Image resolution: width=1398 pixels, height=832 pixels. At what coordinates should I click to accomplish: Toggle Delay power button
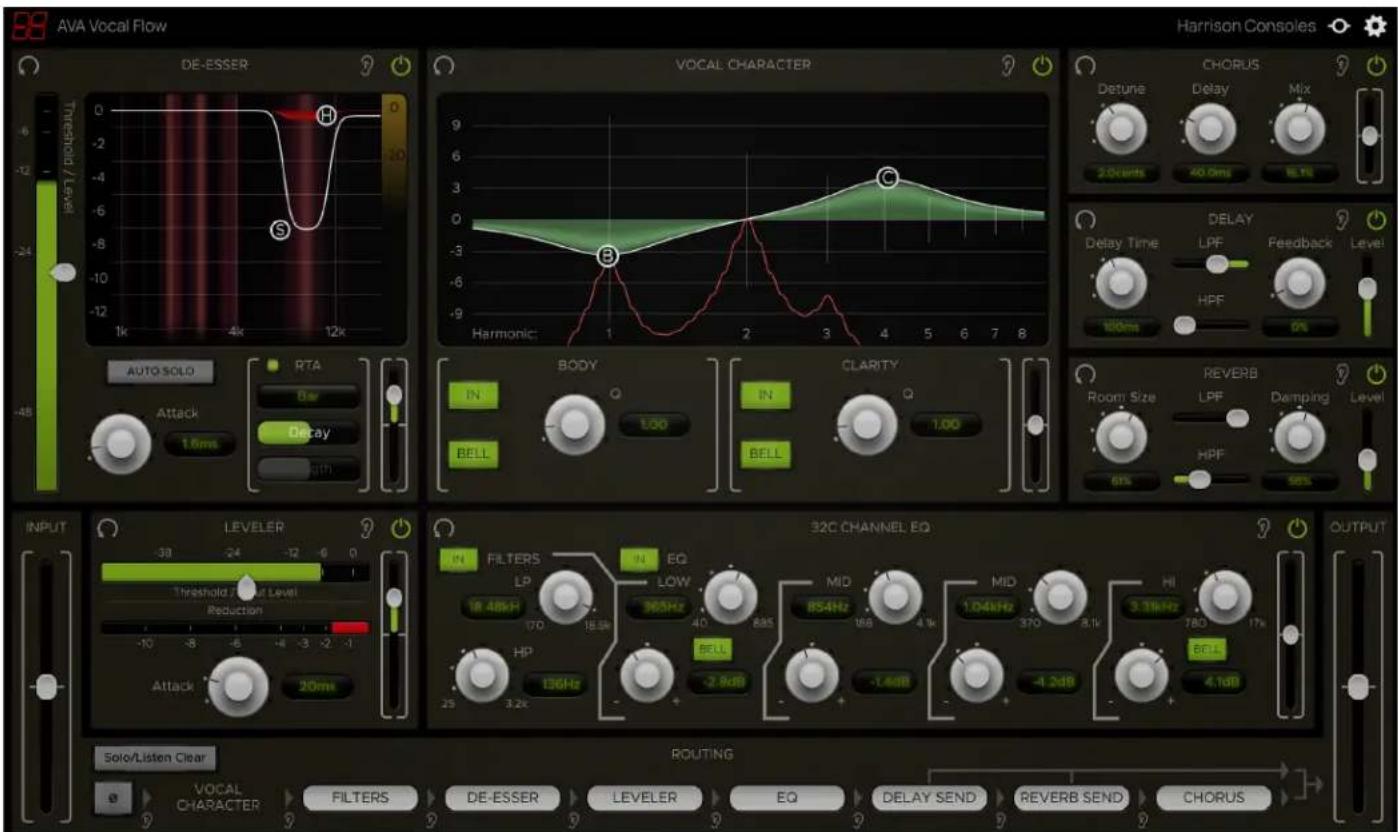(x=1377, y=218)
